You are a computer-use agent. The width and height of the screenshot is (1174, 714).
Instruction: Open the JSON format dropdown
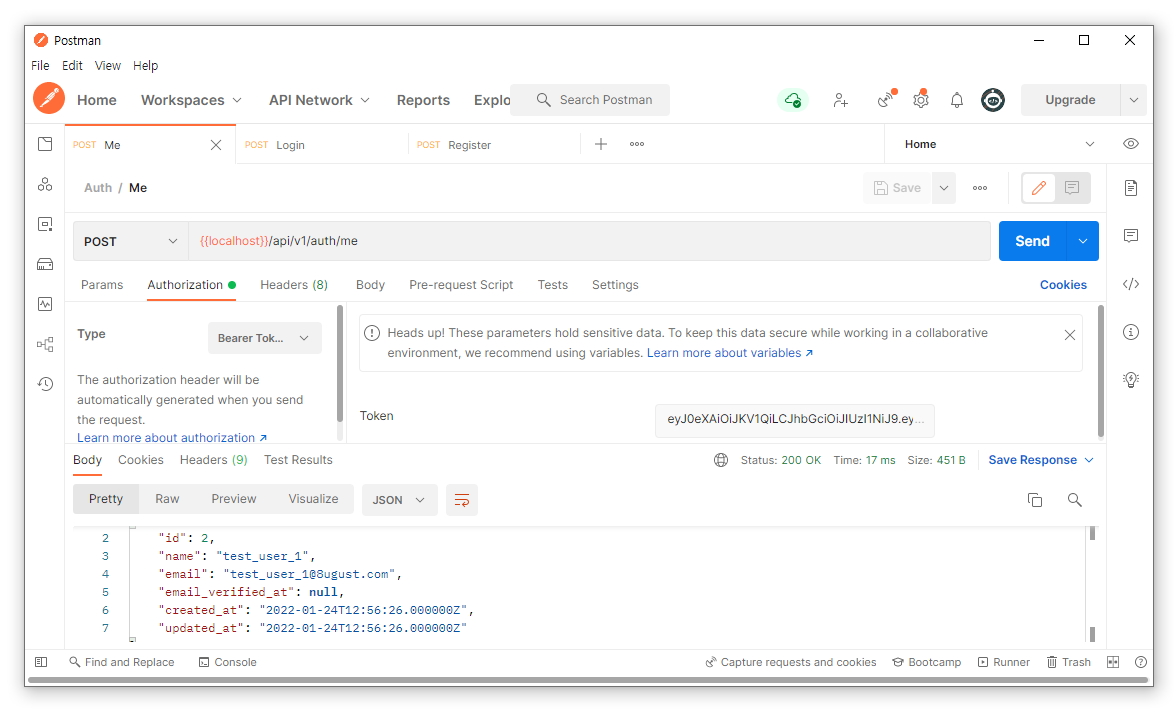pyautogui.click(x=399, y=500)
